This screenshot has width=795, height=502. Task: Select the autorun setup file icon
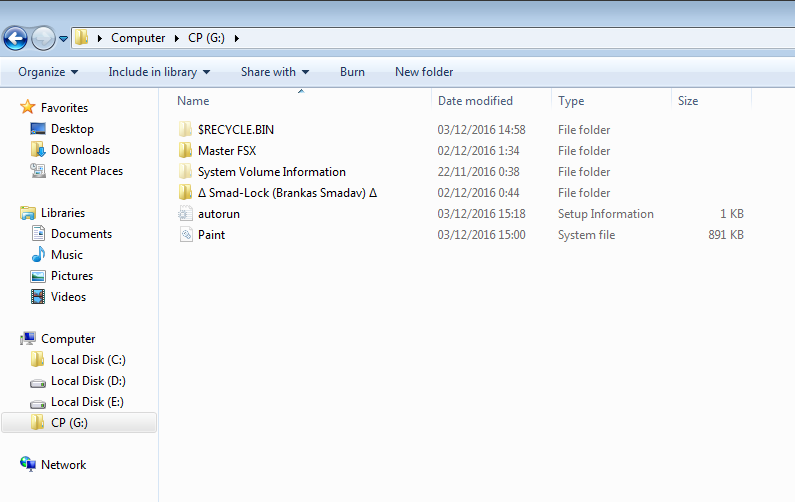185,214
